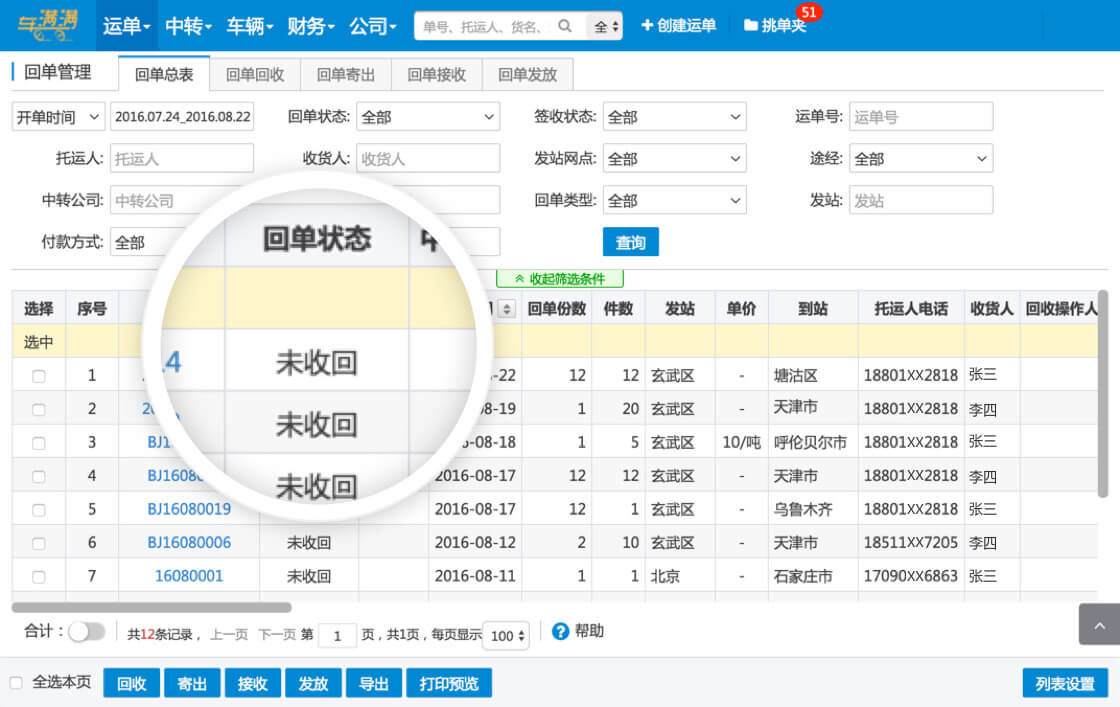Switch to the 回单发放 tab
Viewport: 1120px width, 707px height.
527,74
